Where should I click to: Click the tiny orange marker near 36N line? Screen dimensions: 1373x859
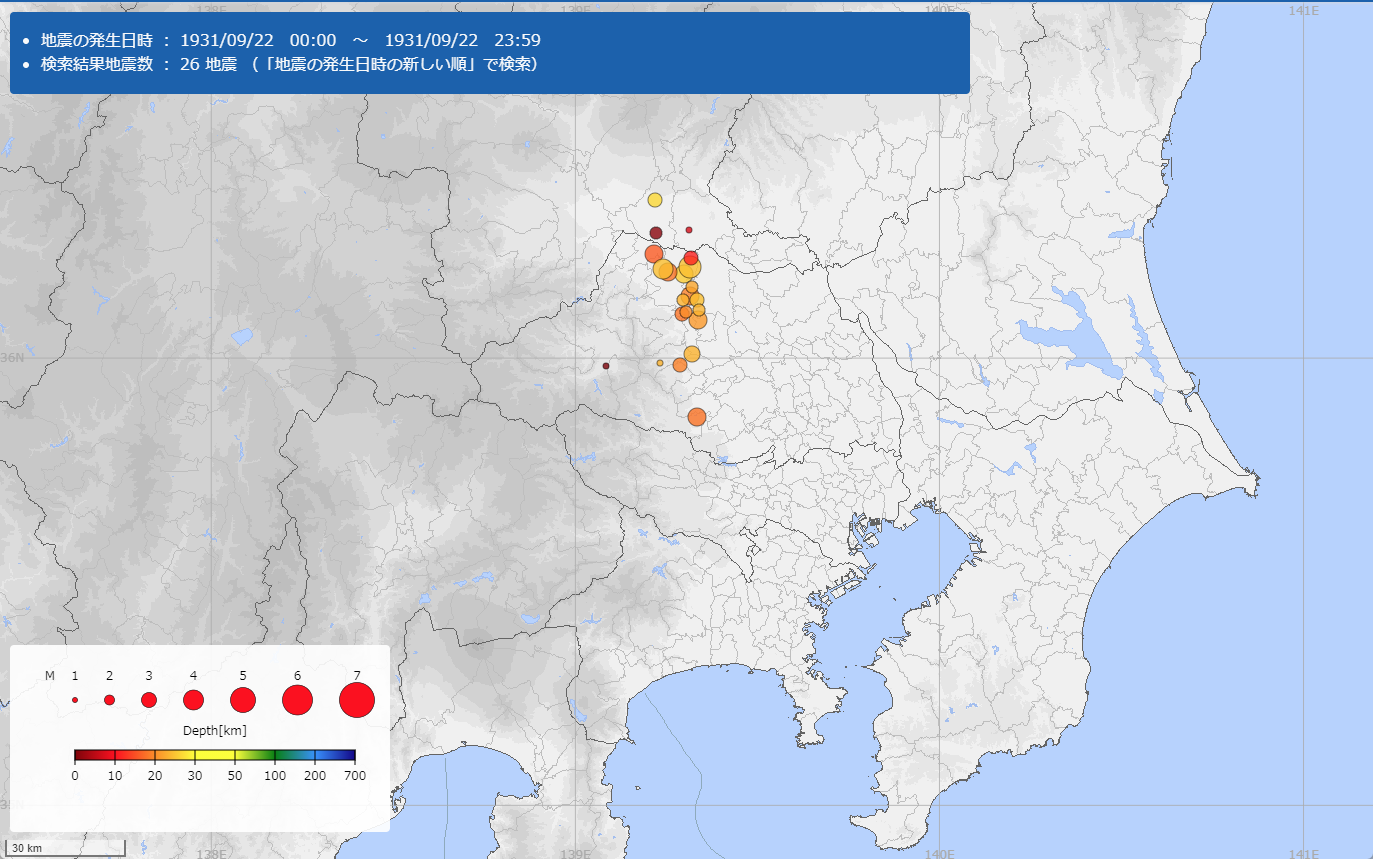click(660, 363)
